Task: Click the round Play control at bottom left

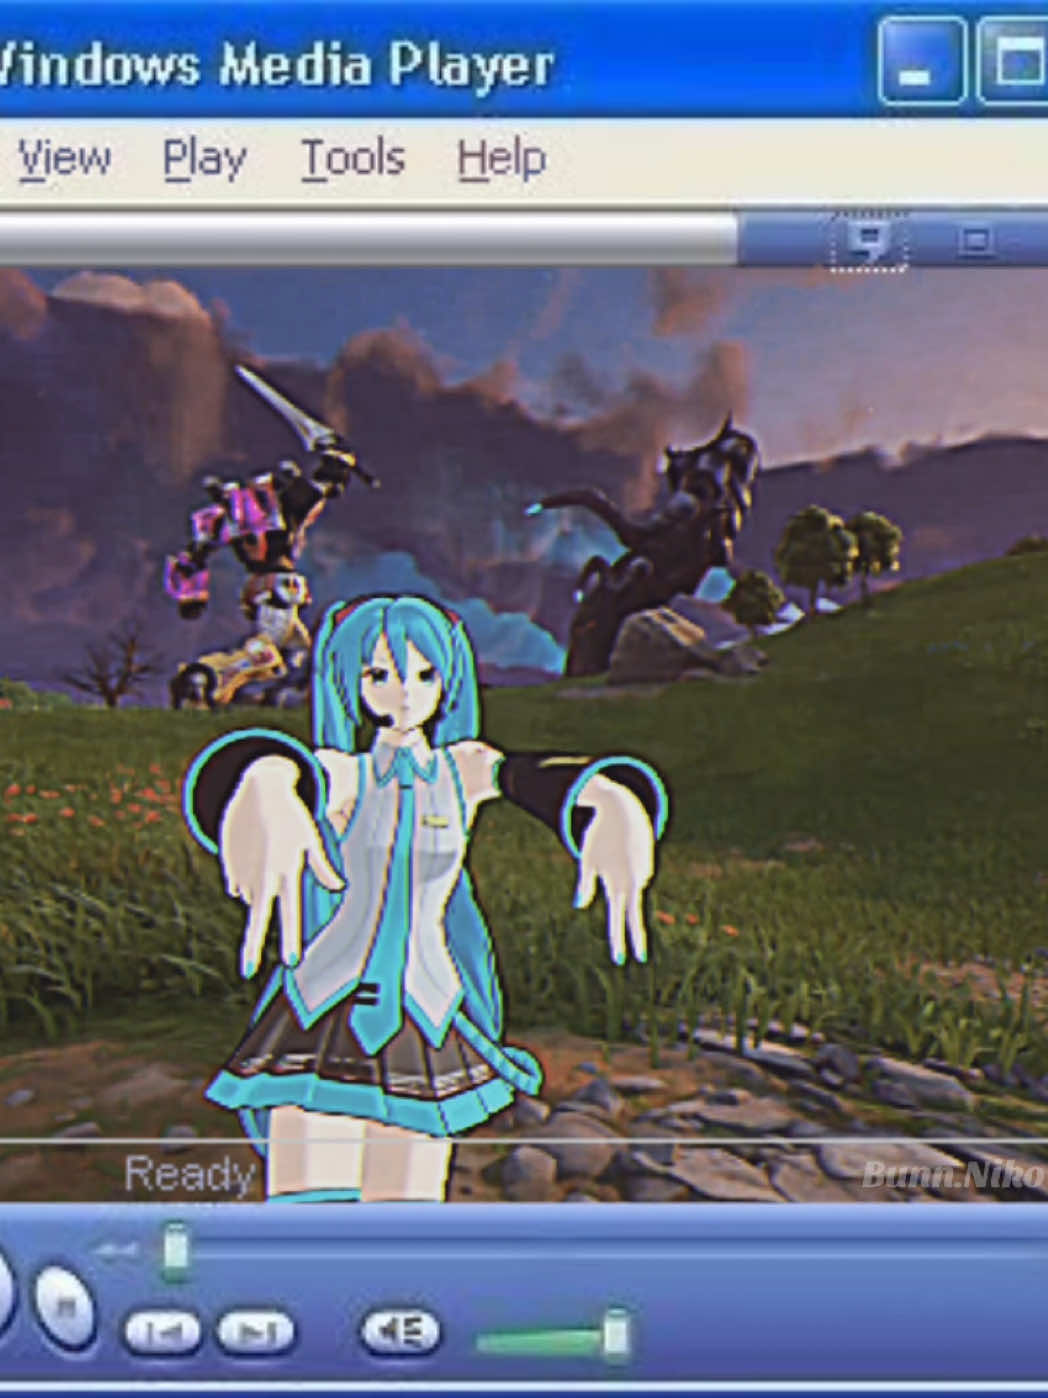Action: coord(8,1310)
